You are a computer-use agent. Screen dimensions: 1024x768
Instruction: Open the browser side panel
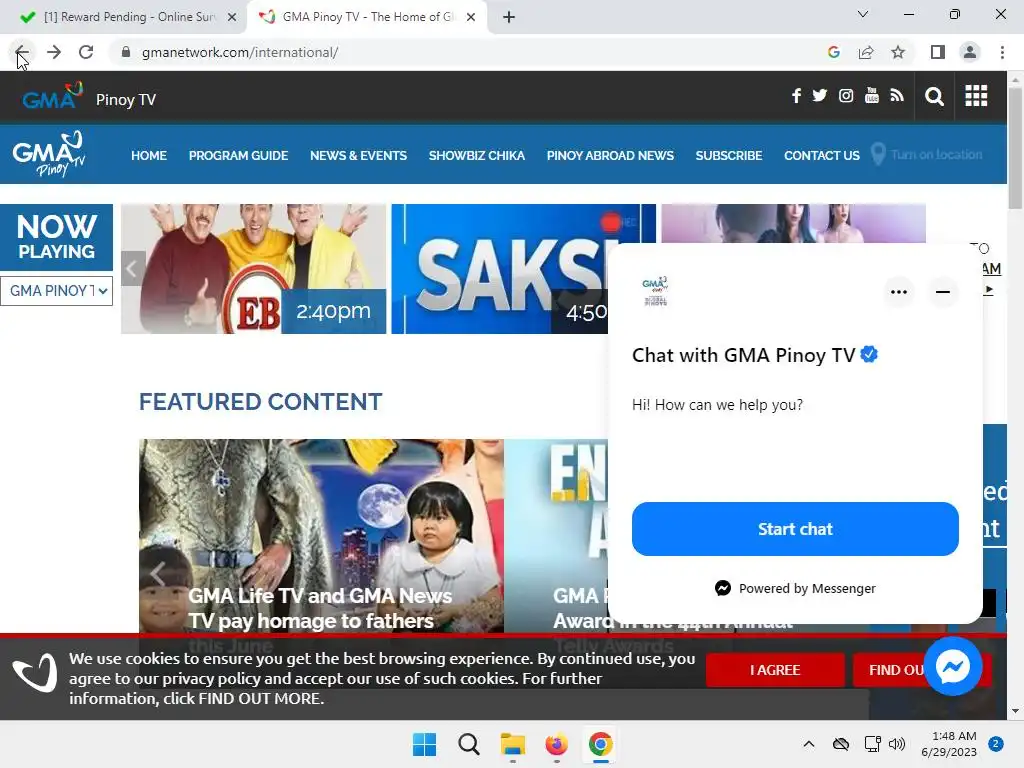(938, 52)
